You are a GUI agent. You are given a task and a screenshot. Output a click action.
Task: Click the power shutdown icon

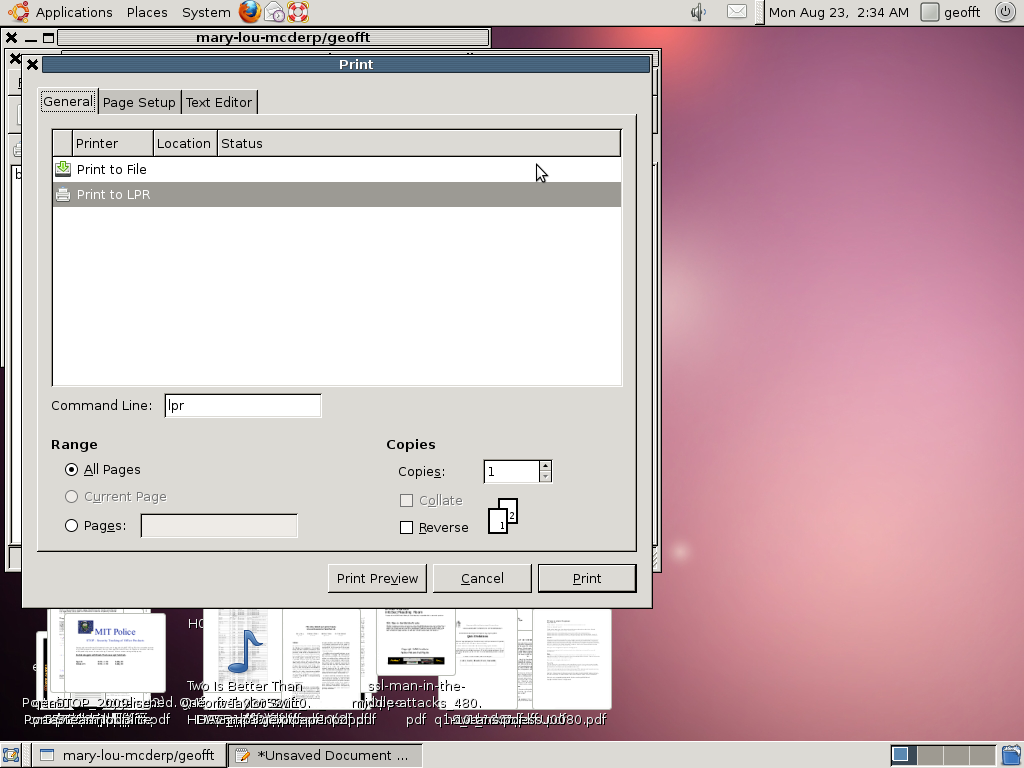click(1005, 12)
